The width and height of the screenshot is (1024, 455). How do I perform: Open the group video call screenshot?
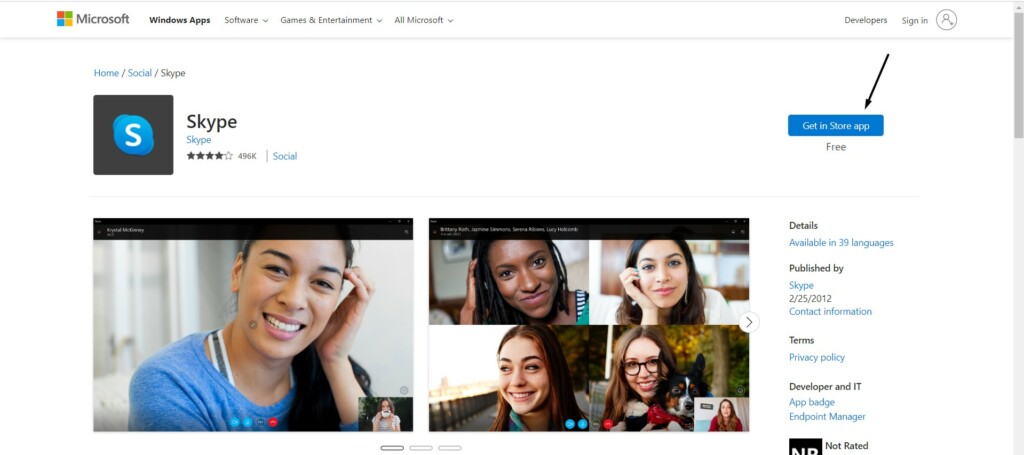589,325
